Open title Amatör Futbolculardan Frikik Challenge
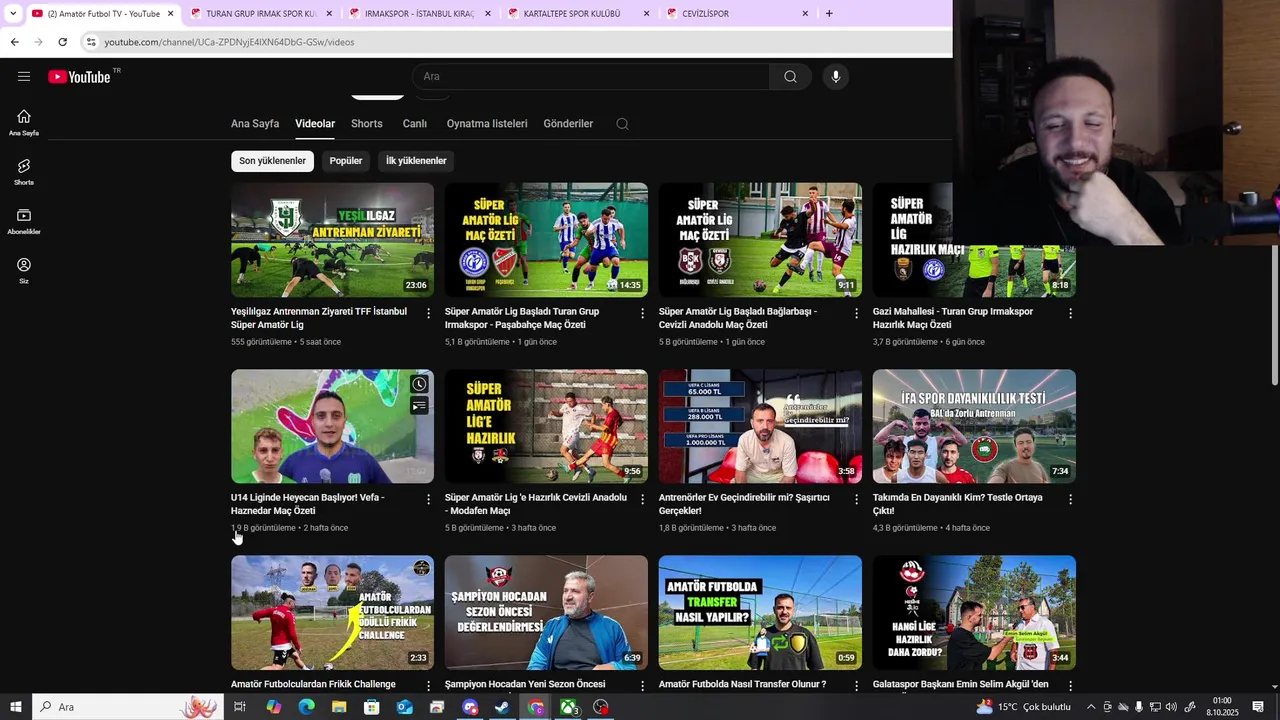 coord(313,684)
